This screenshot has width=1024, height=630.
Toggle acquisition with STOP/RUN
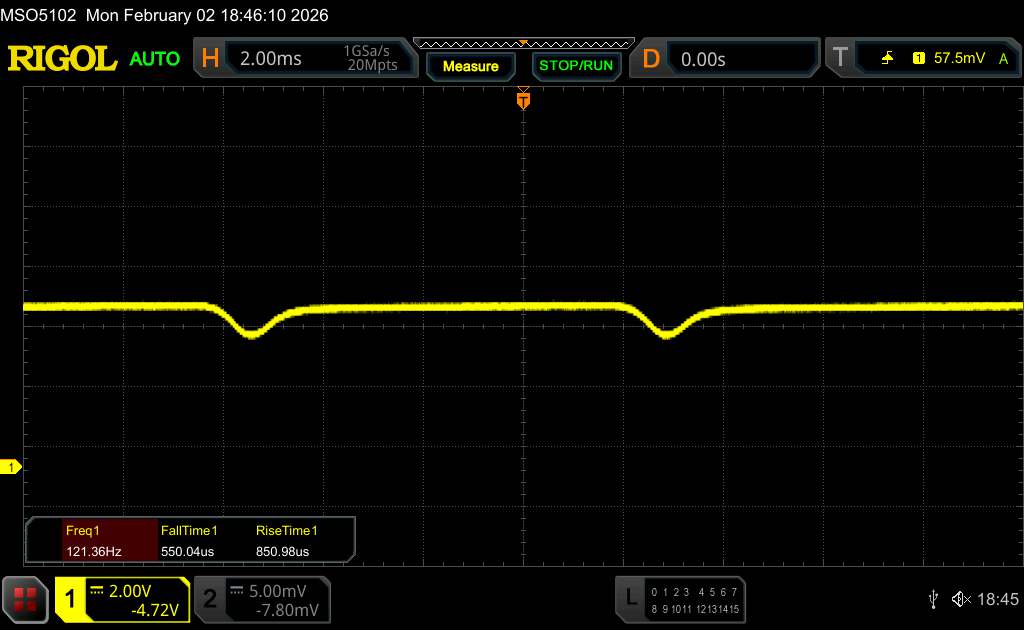tap(575, 66)
